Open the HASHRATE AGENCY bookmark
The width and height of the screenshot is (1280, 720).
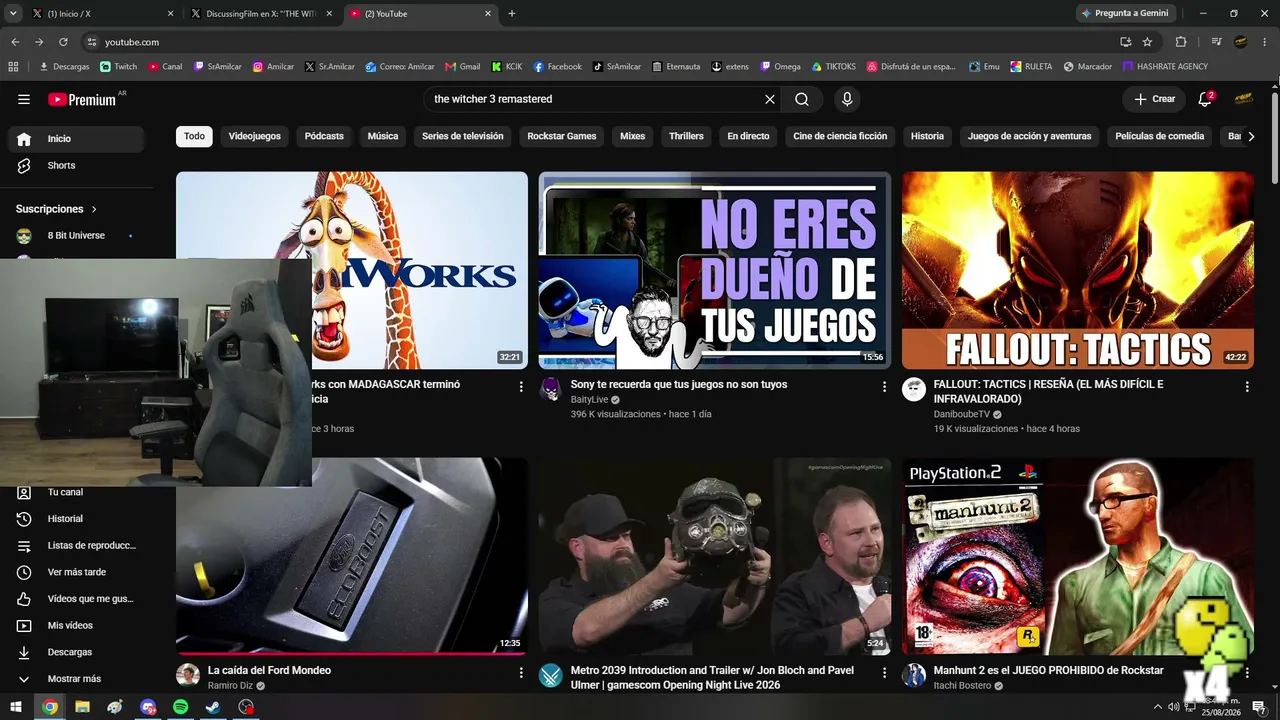[1165, 67]
